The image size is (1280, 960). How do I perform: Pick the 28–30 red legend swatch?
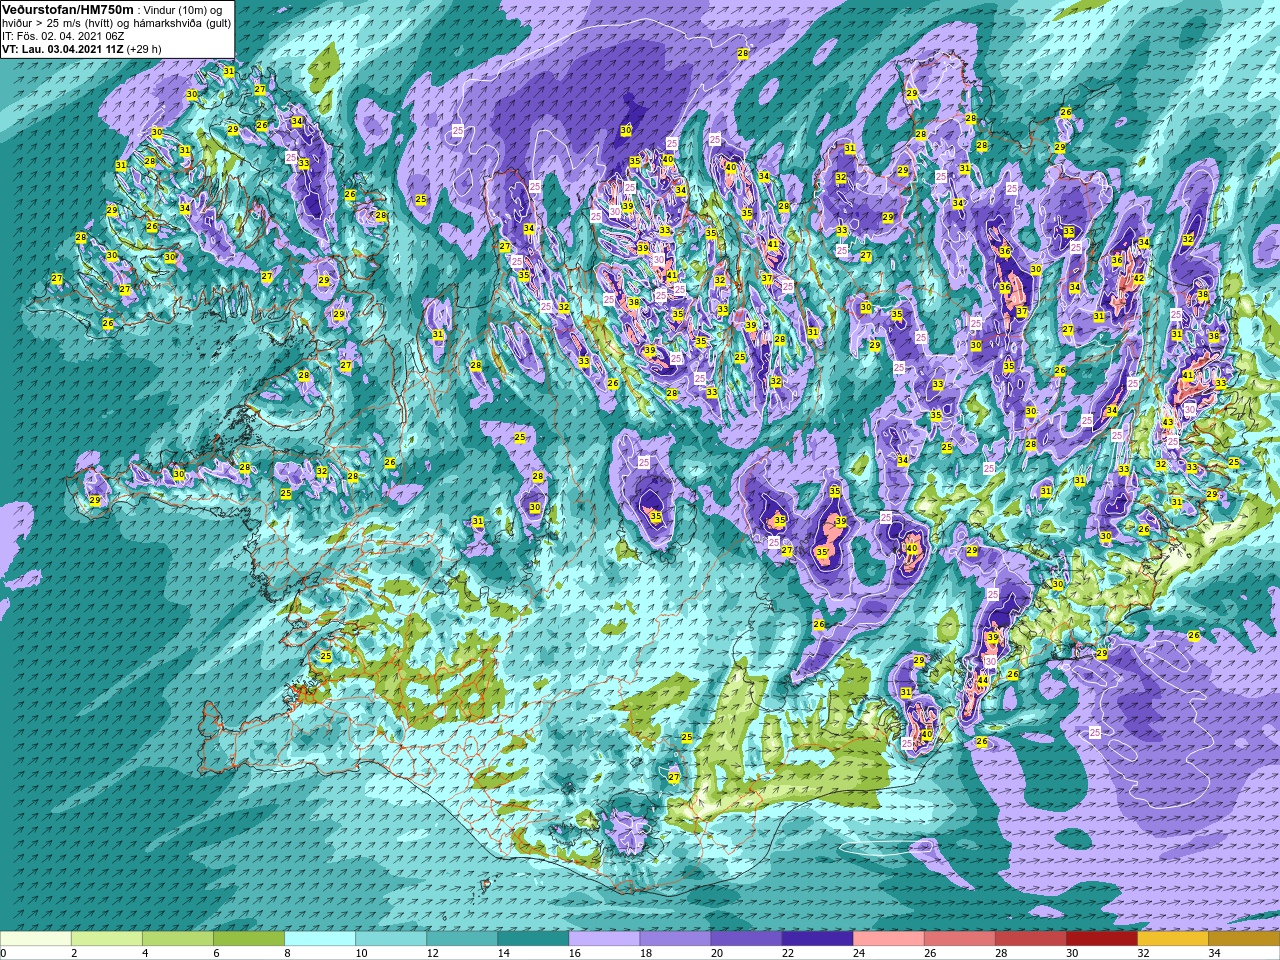1030,939
